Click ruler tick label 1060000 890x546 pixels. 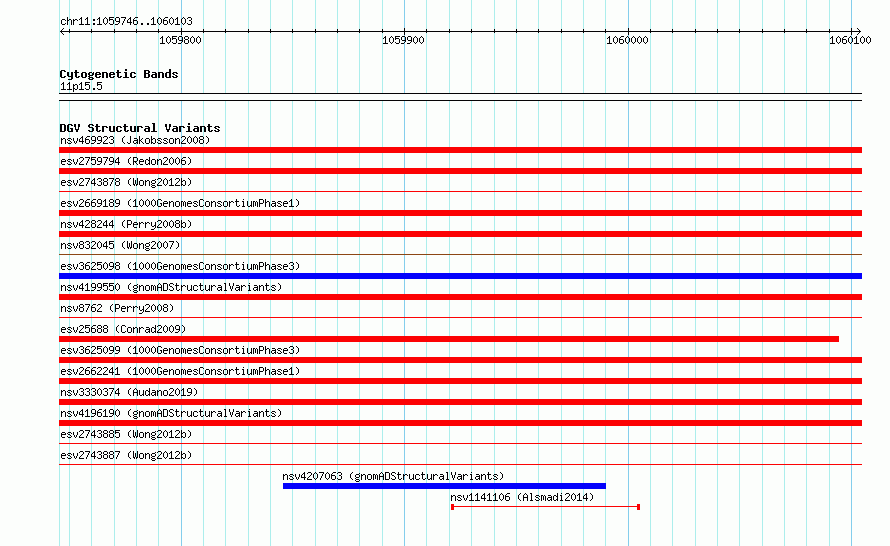click(627, 40)
